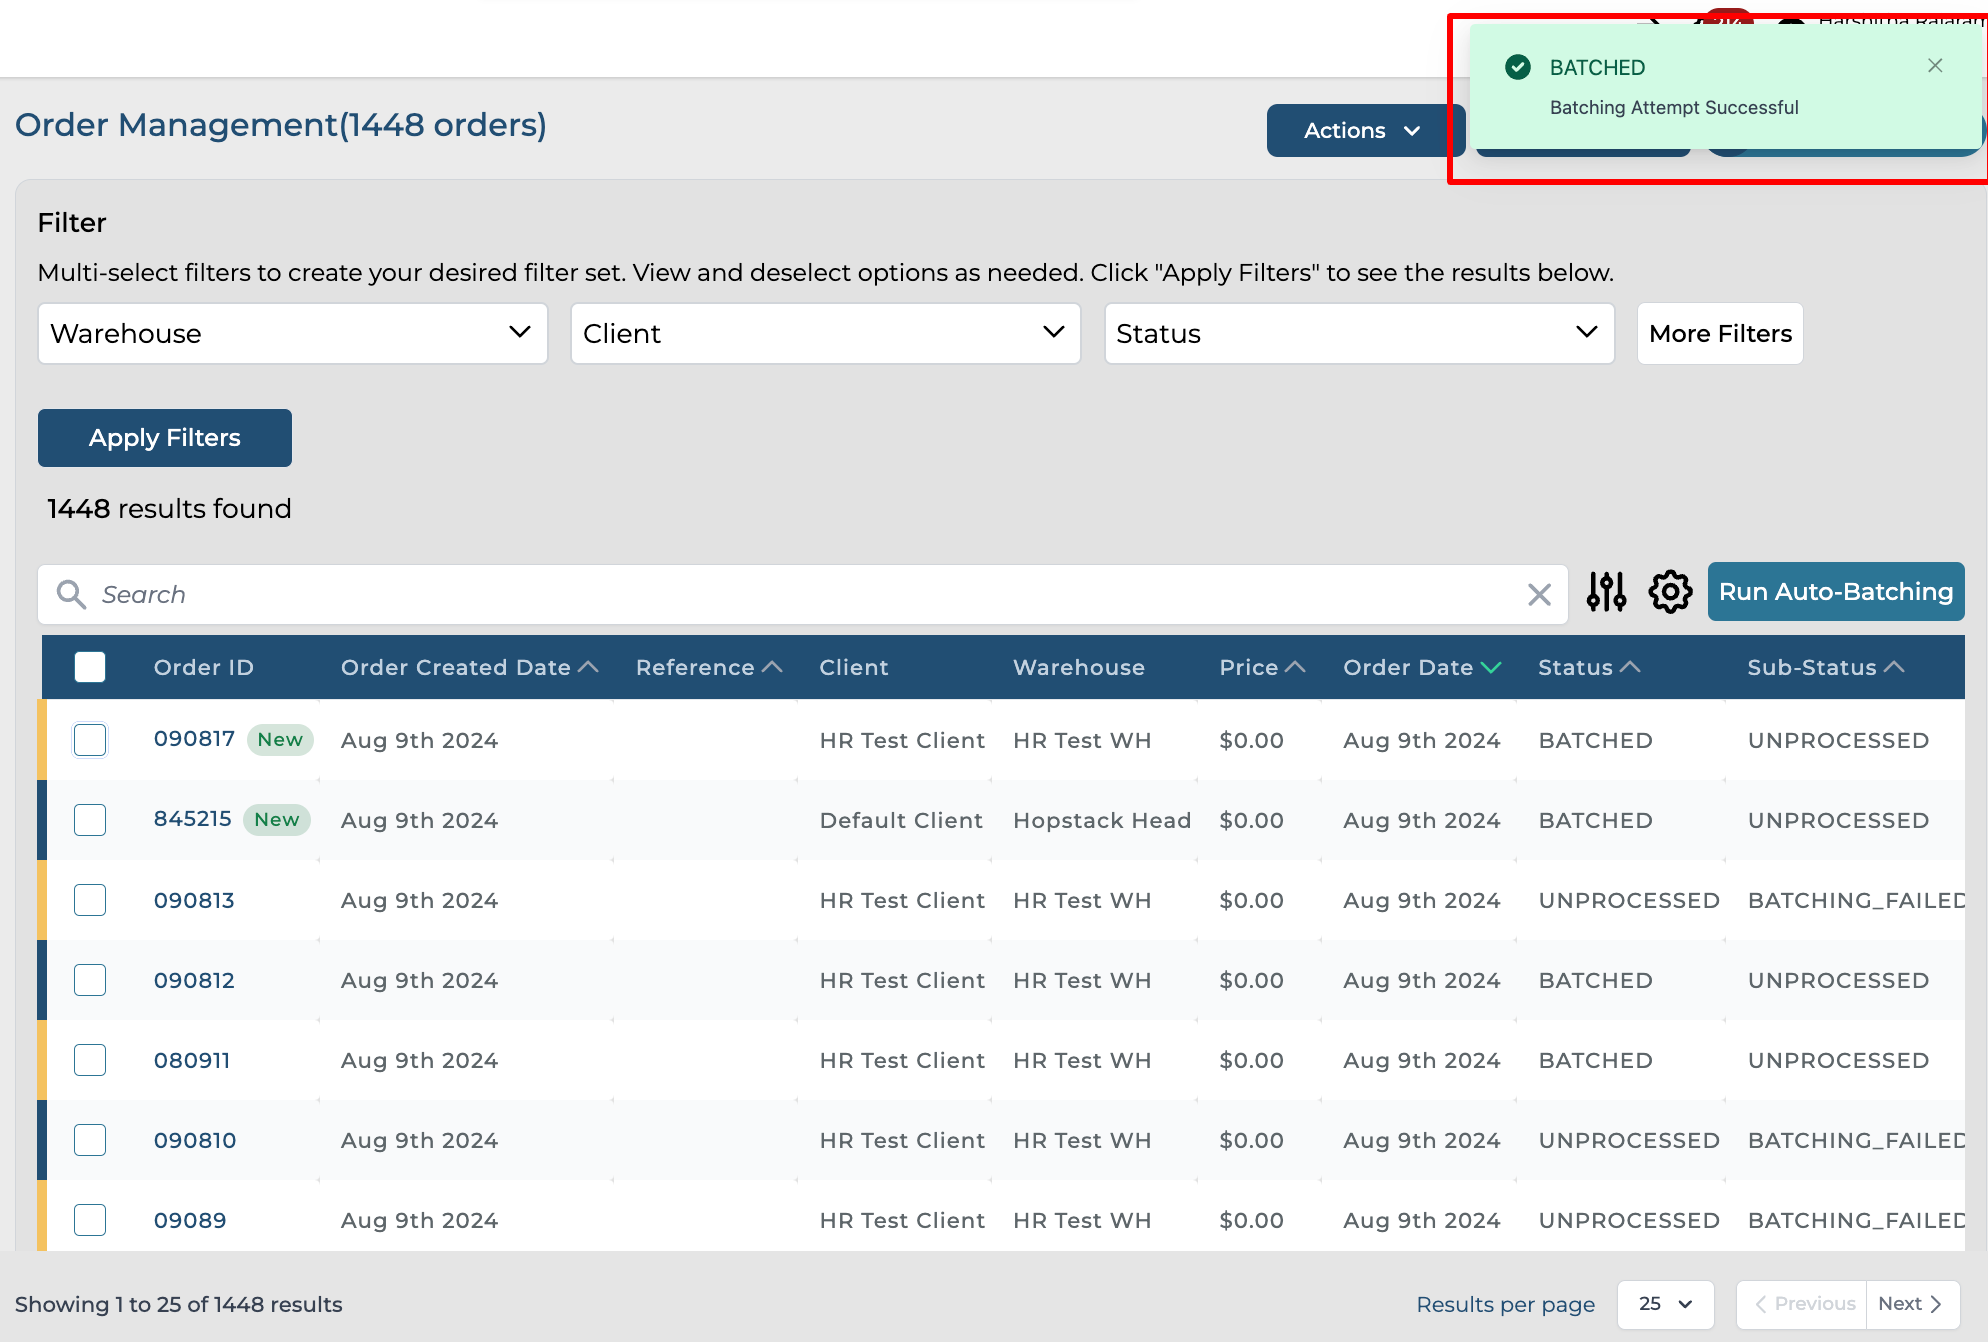Viewport: 1988px width, 1342px height.
Task: Toggle the select-all orders header checkbox
Action: pyautogui.click(x=90, y=667)
